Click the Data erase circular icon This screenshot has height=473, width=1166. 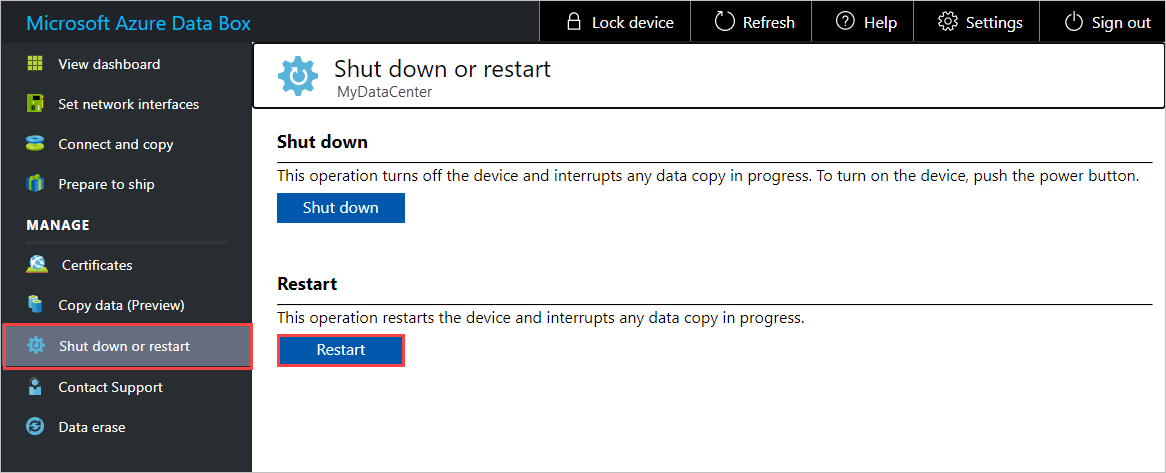35,427
